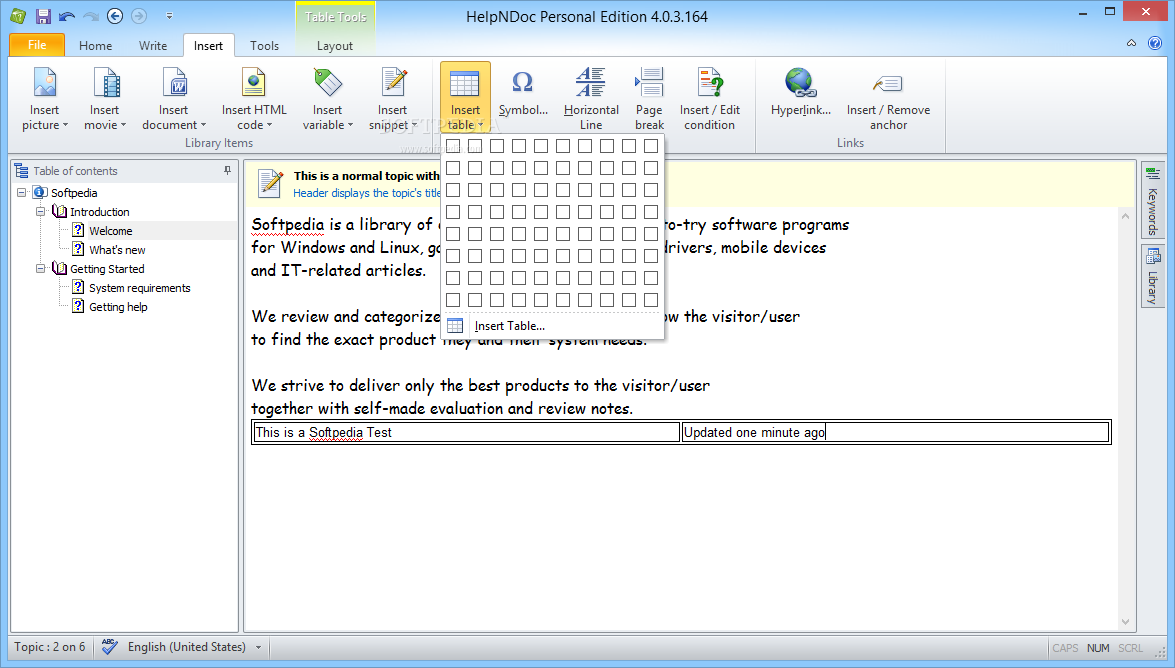Click the Insert variable tag icon

point(327,82)
